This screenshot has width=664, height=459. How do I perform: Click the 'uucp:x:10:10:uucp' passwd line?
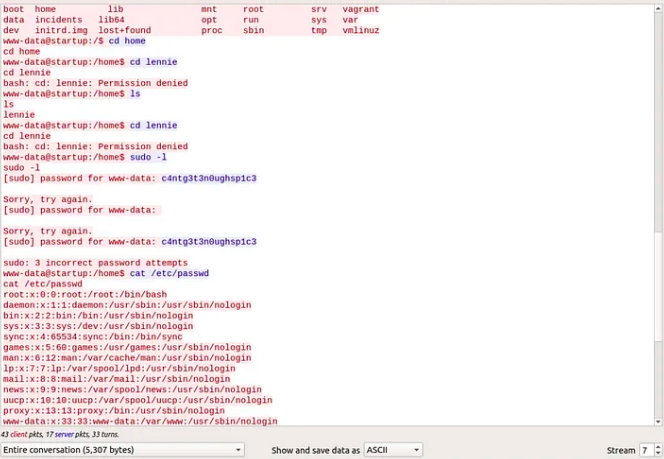pos(138,400)
